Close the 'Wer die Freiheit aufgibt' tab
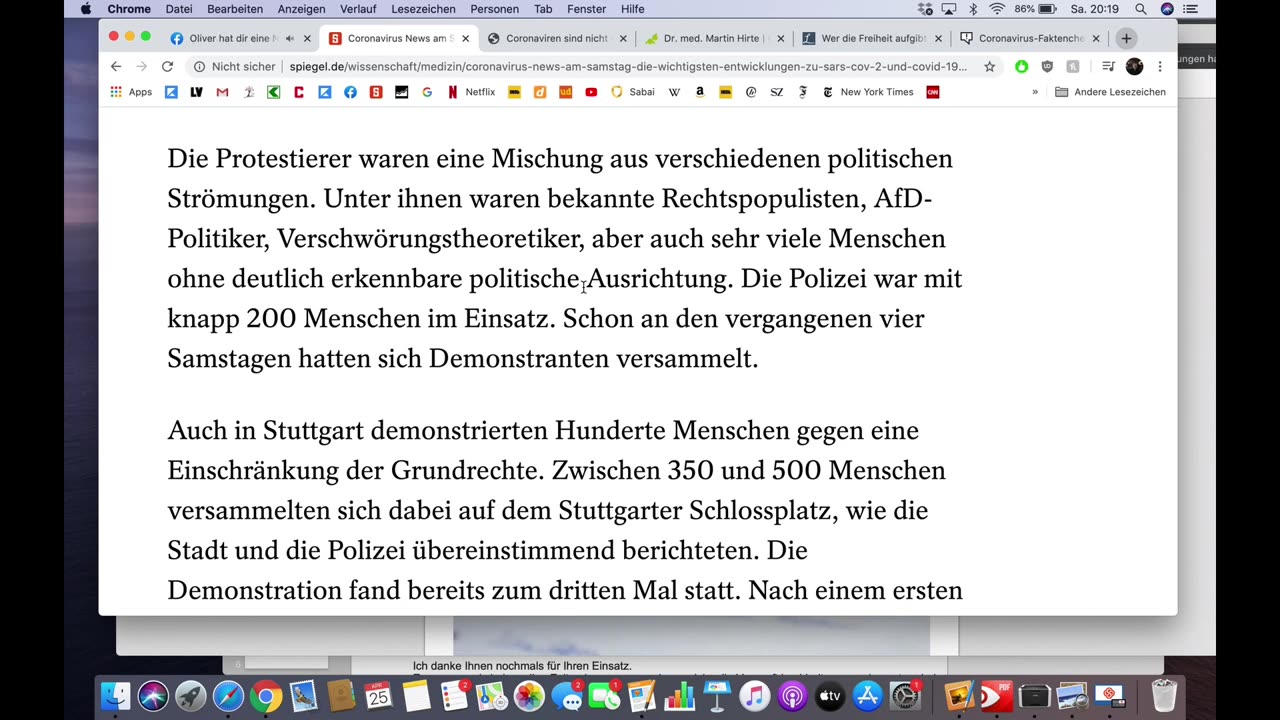 [x=938, y=39]
